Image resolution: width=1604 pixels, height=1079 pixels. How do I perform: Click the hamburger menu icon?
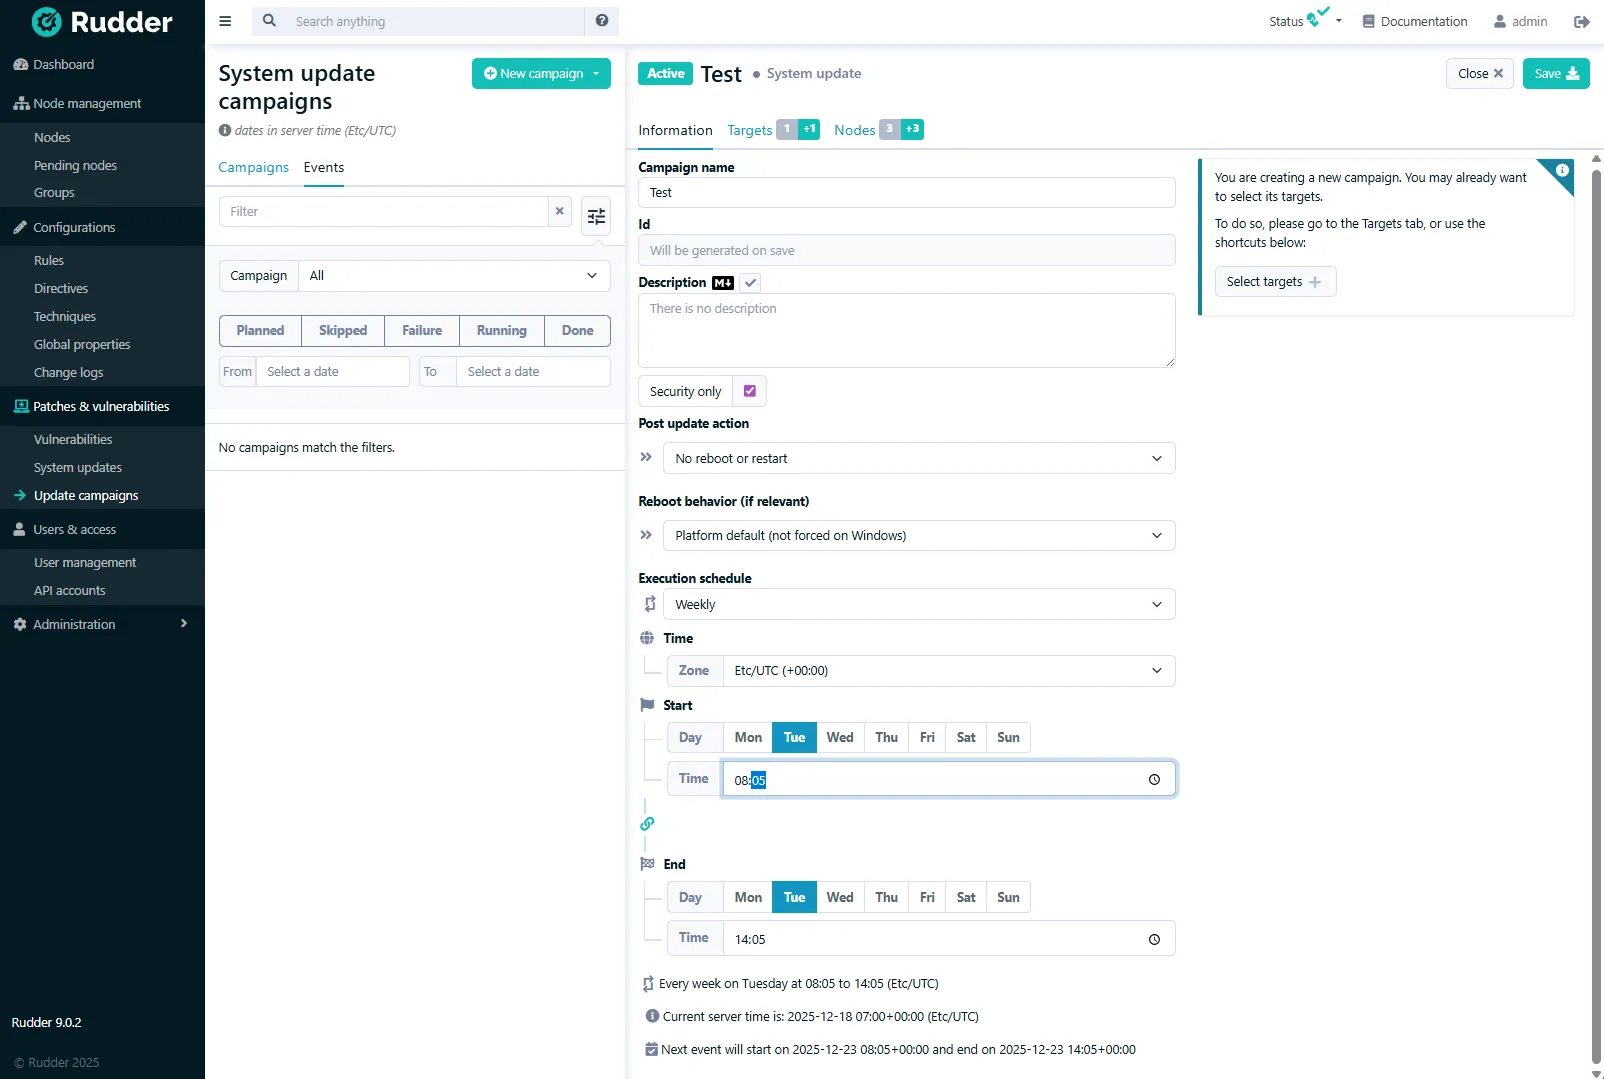coord(225,21)
